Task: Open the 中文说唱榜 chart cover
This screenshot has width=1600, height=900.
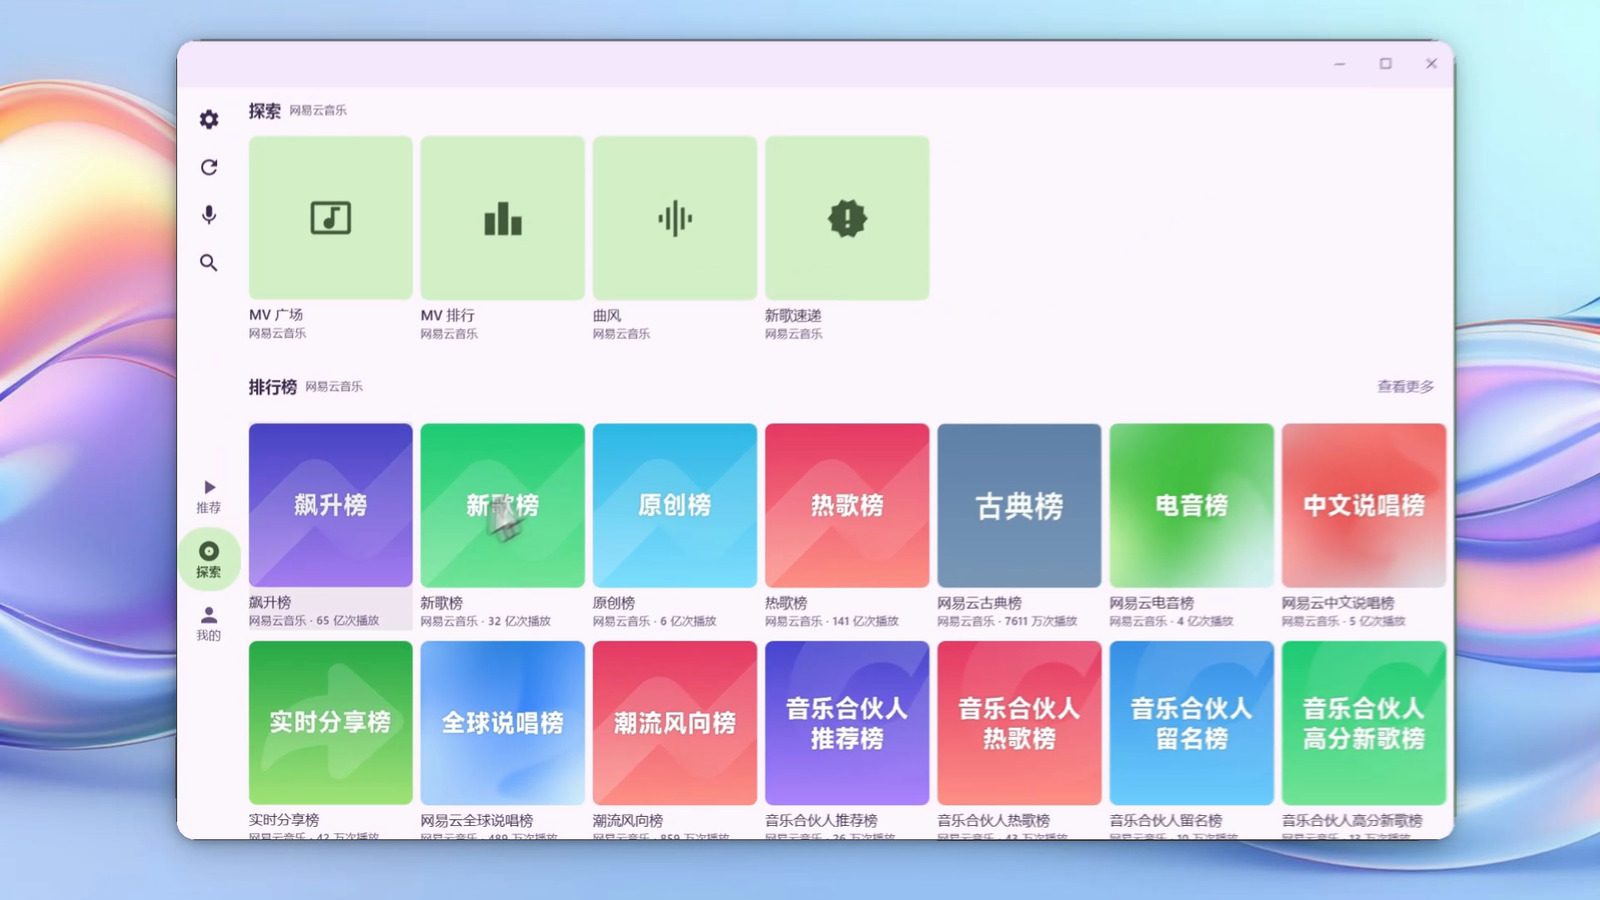Action: click(1363, 505)
